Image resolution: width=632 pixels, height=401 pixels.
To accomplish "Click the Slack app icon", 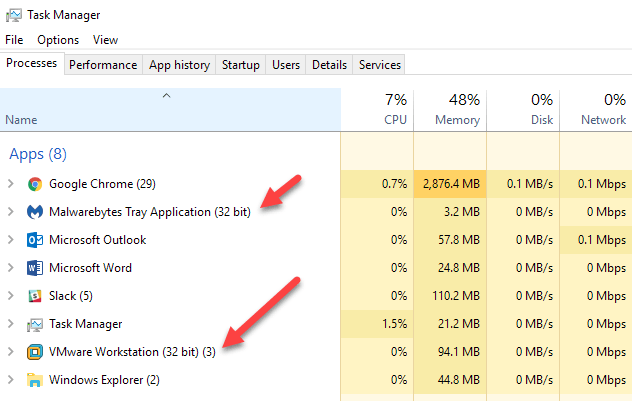I will [35, 296].
